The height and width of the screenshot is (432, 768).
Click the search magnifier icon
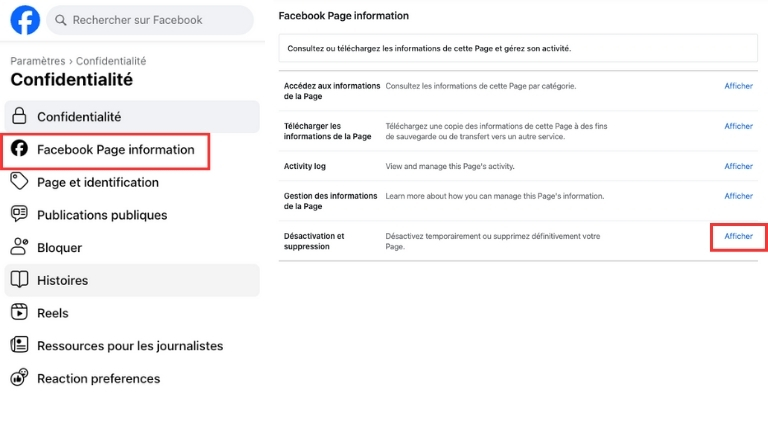61,20
